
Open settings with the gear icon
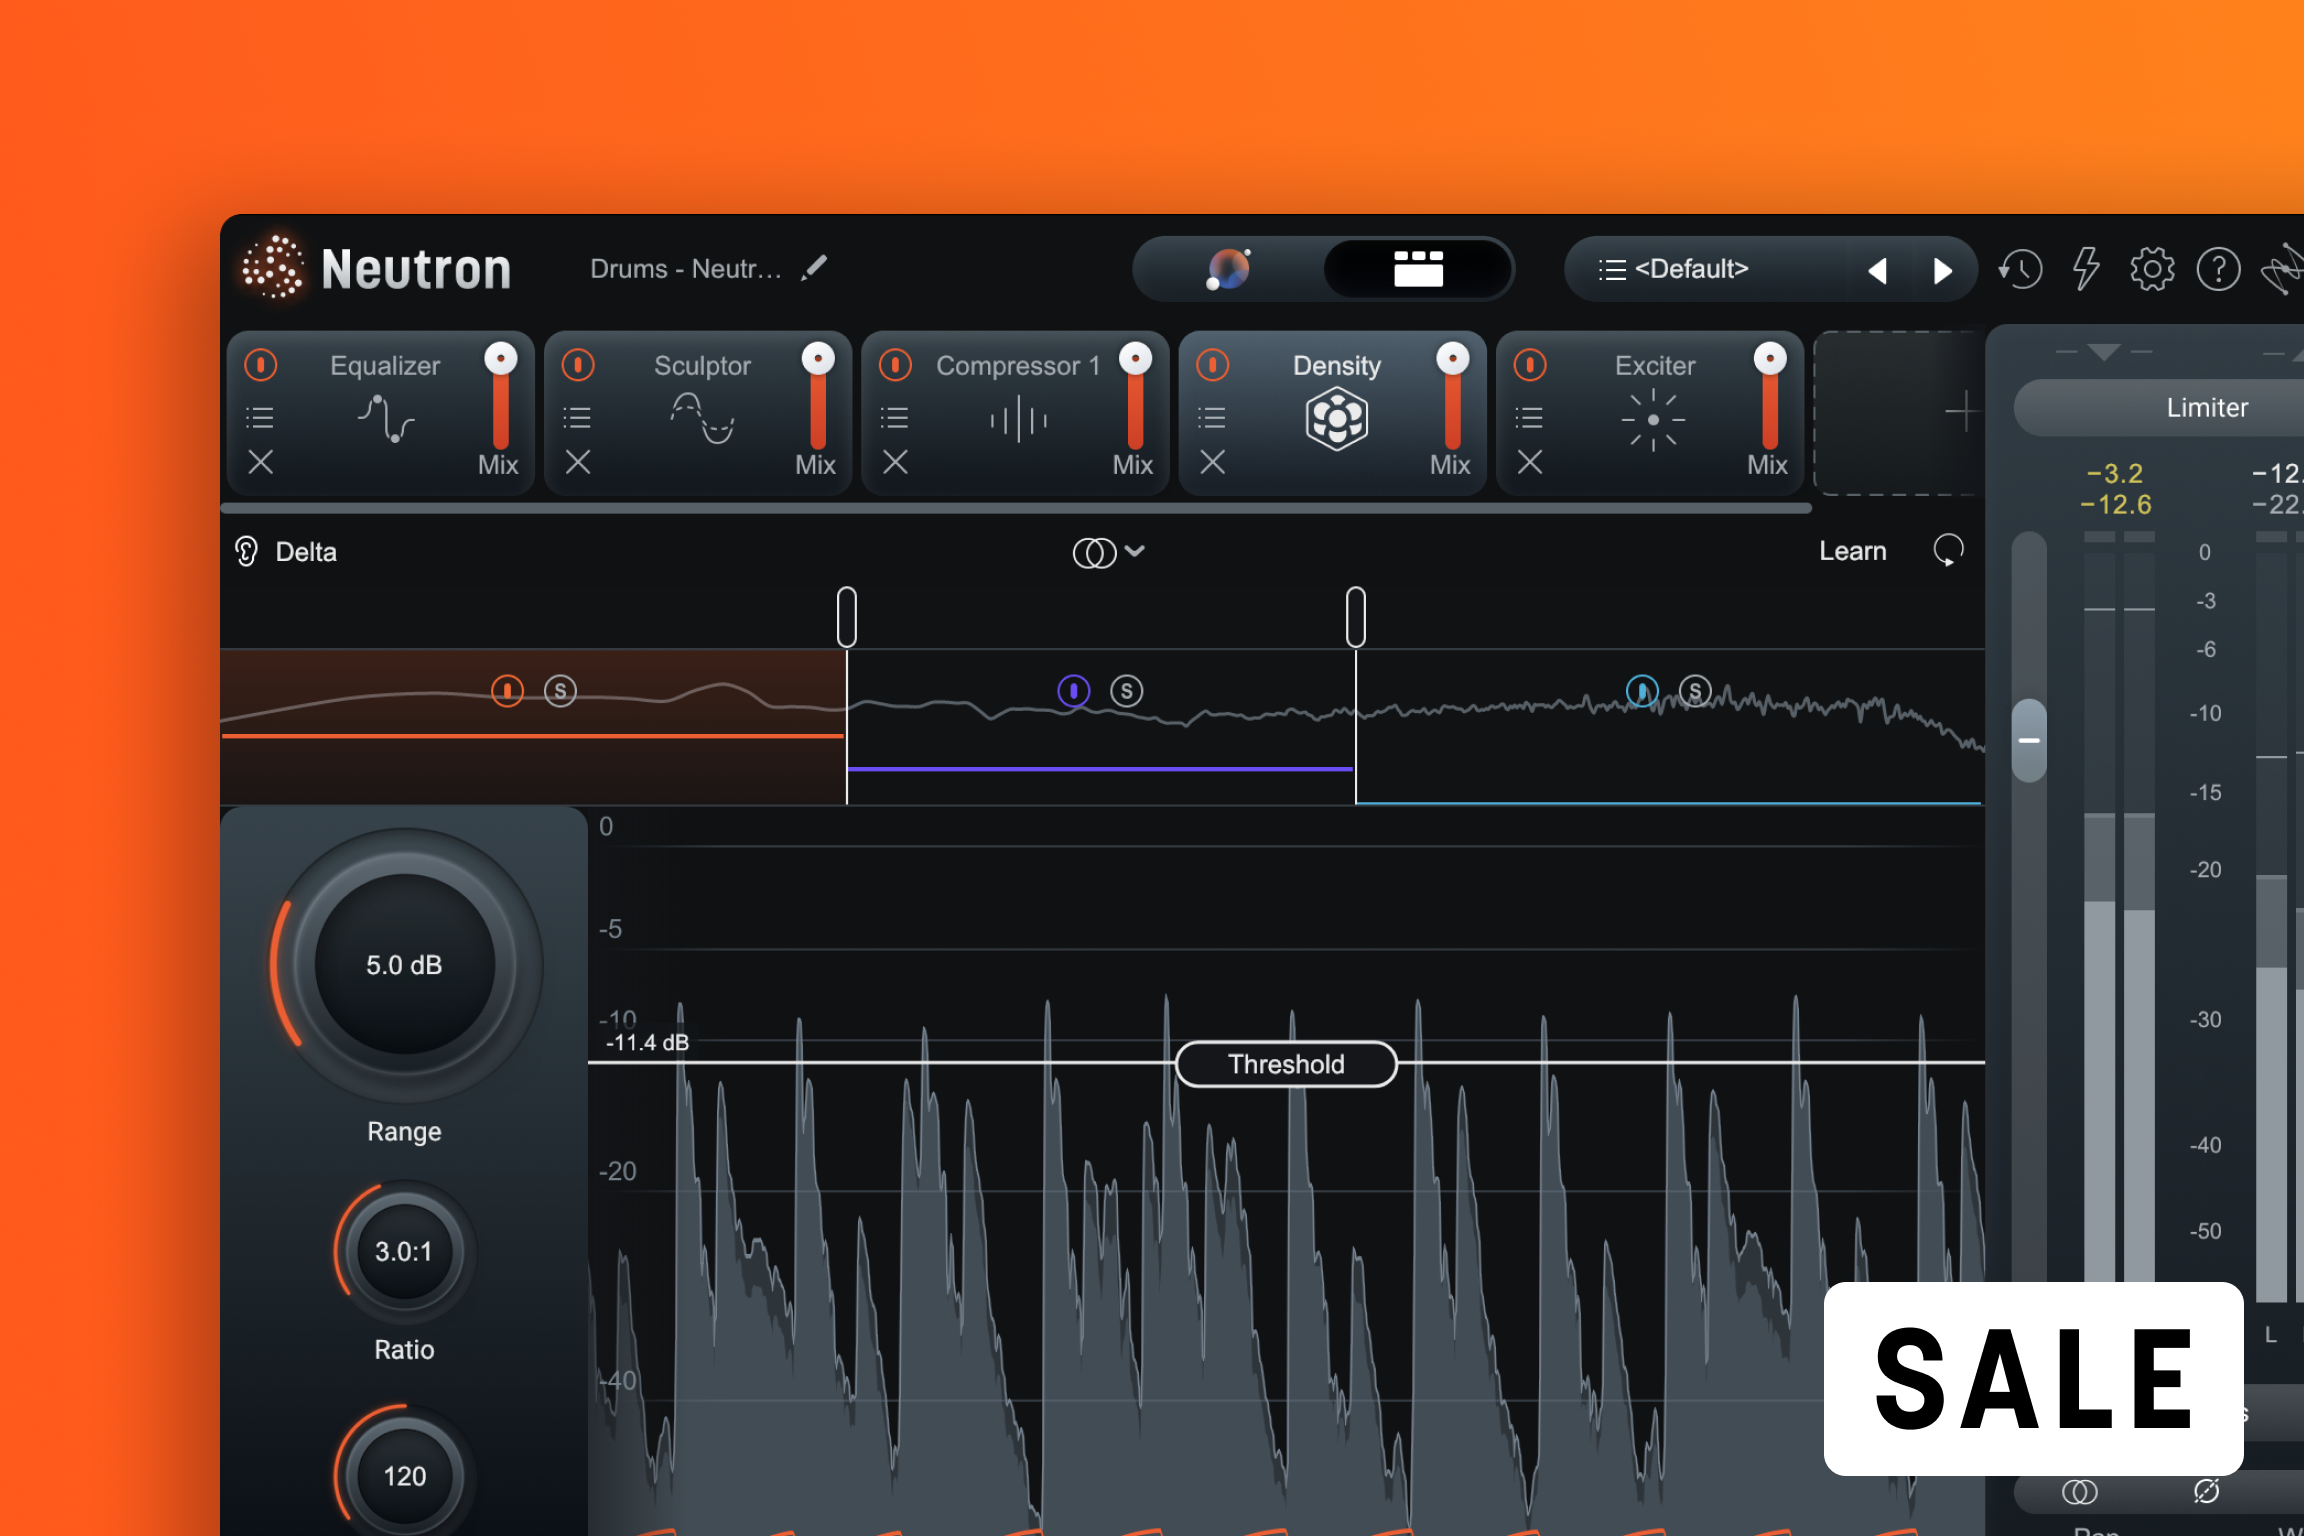pos(2152,269)
